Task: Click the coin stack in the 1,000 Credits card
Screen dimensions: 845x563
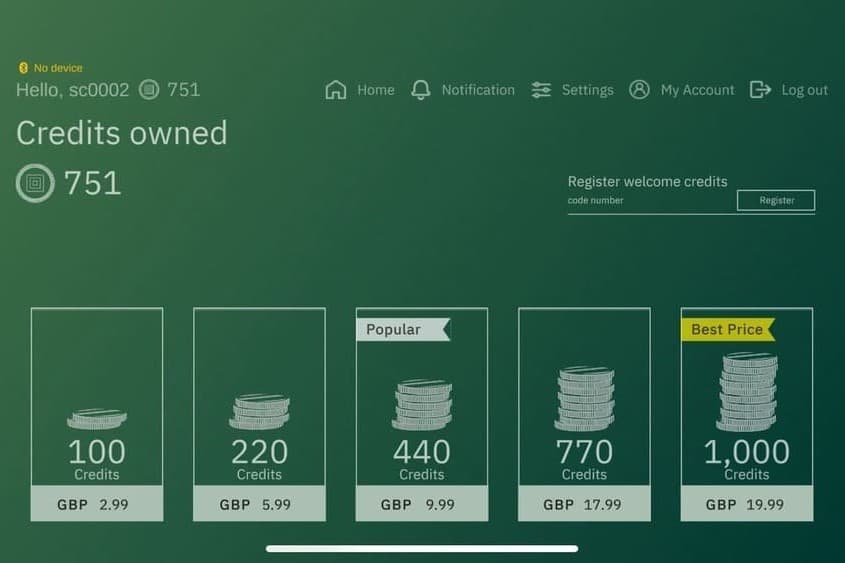Action: pyautogui.click(x=747, y=392)
